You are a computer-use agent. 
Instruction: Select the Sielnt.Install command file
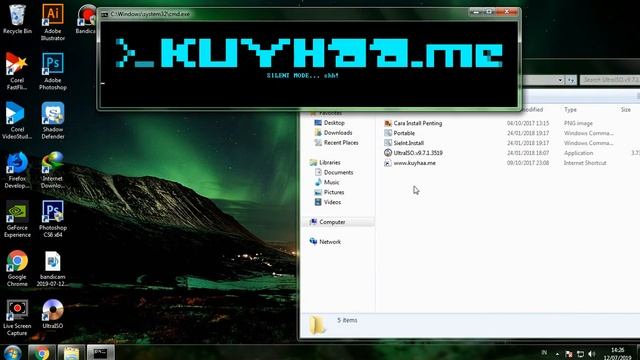[409, 143]
